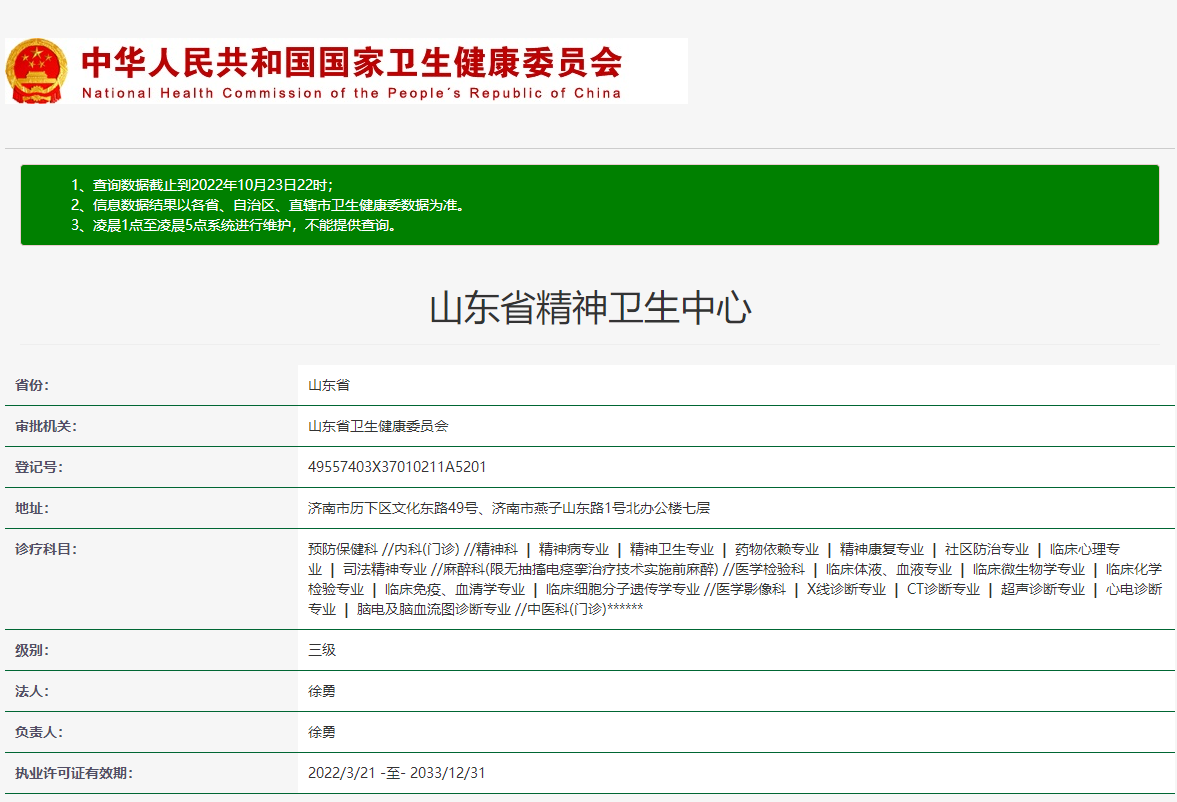Click the 省份 row label
1177x802 pixels.
tap(32, 385)
